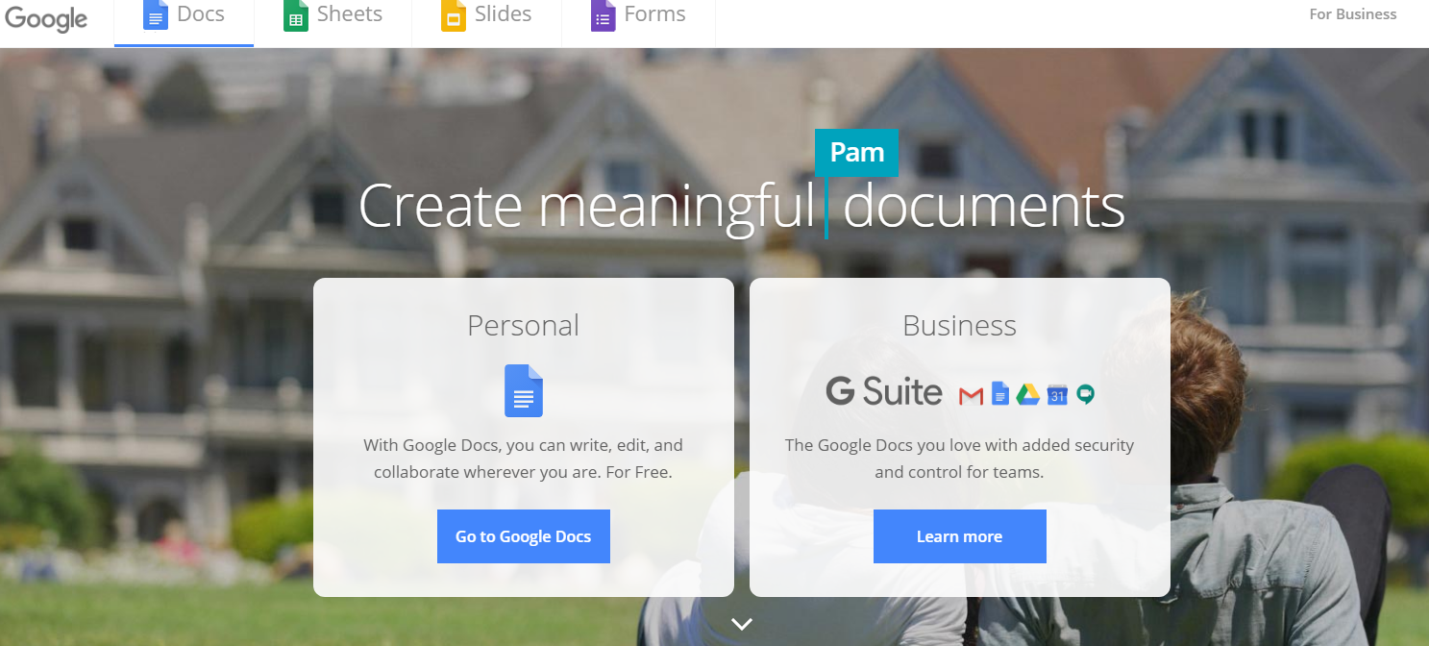The image size is (1429, 646).
Task: Click the 'With Google Docs, you can write' description
Action: pos(523,458)
